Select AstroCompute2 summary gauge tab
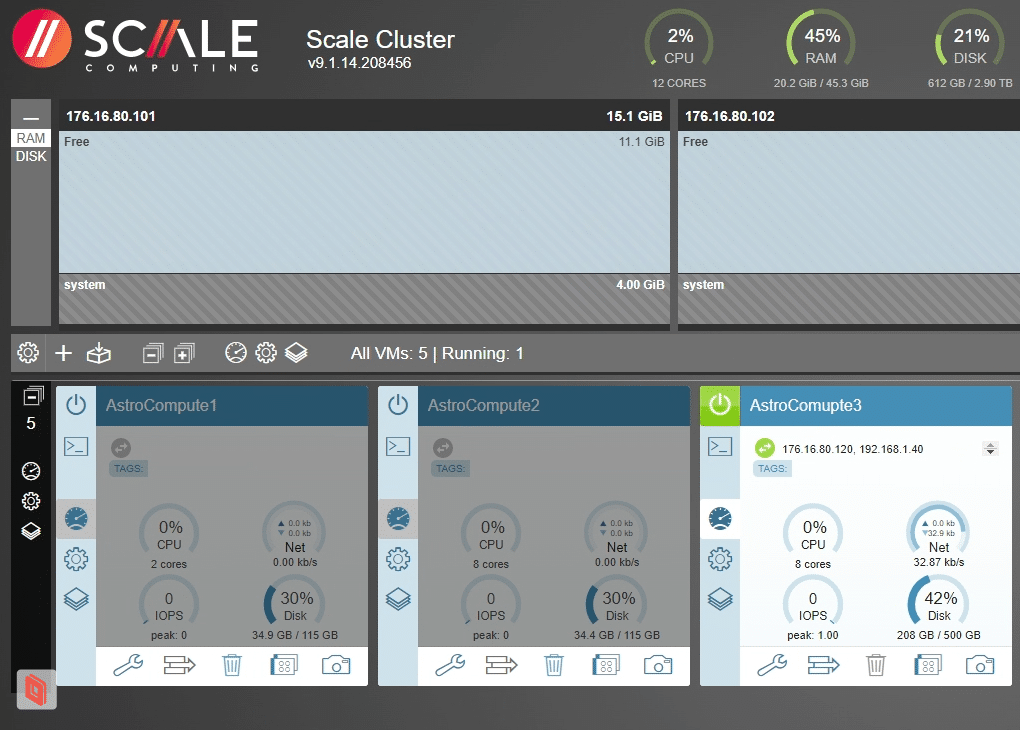The height and width of the screenshot is (730, 1020). pos(398,519)
